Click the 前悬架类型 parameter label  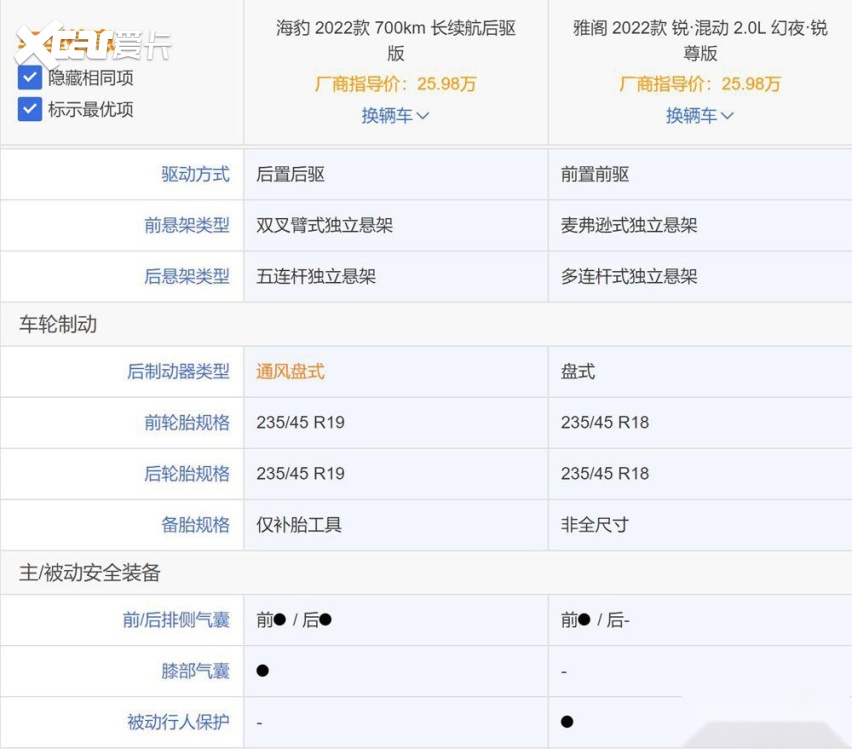tap(186, 225)
